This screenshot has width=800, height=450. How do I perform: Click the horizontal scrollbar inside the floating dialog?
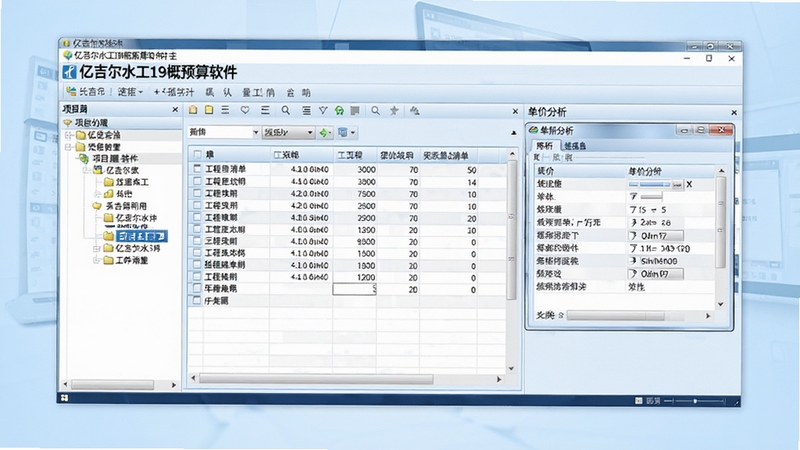click(615, 316)
